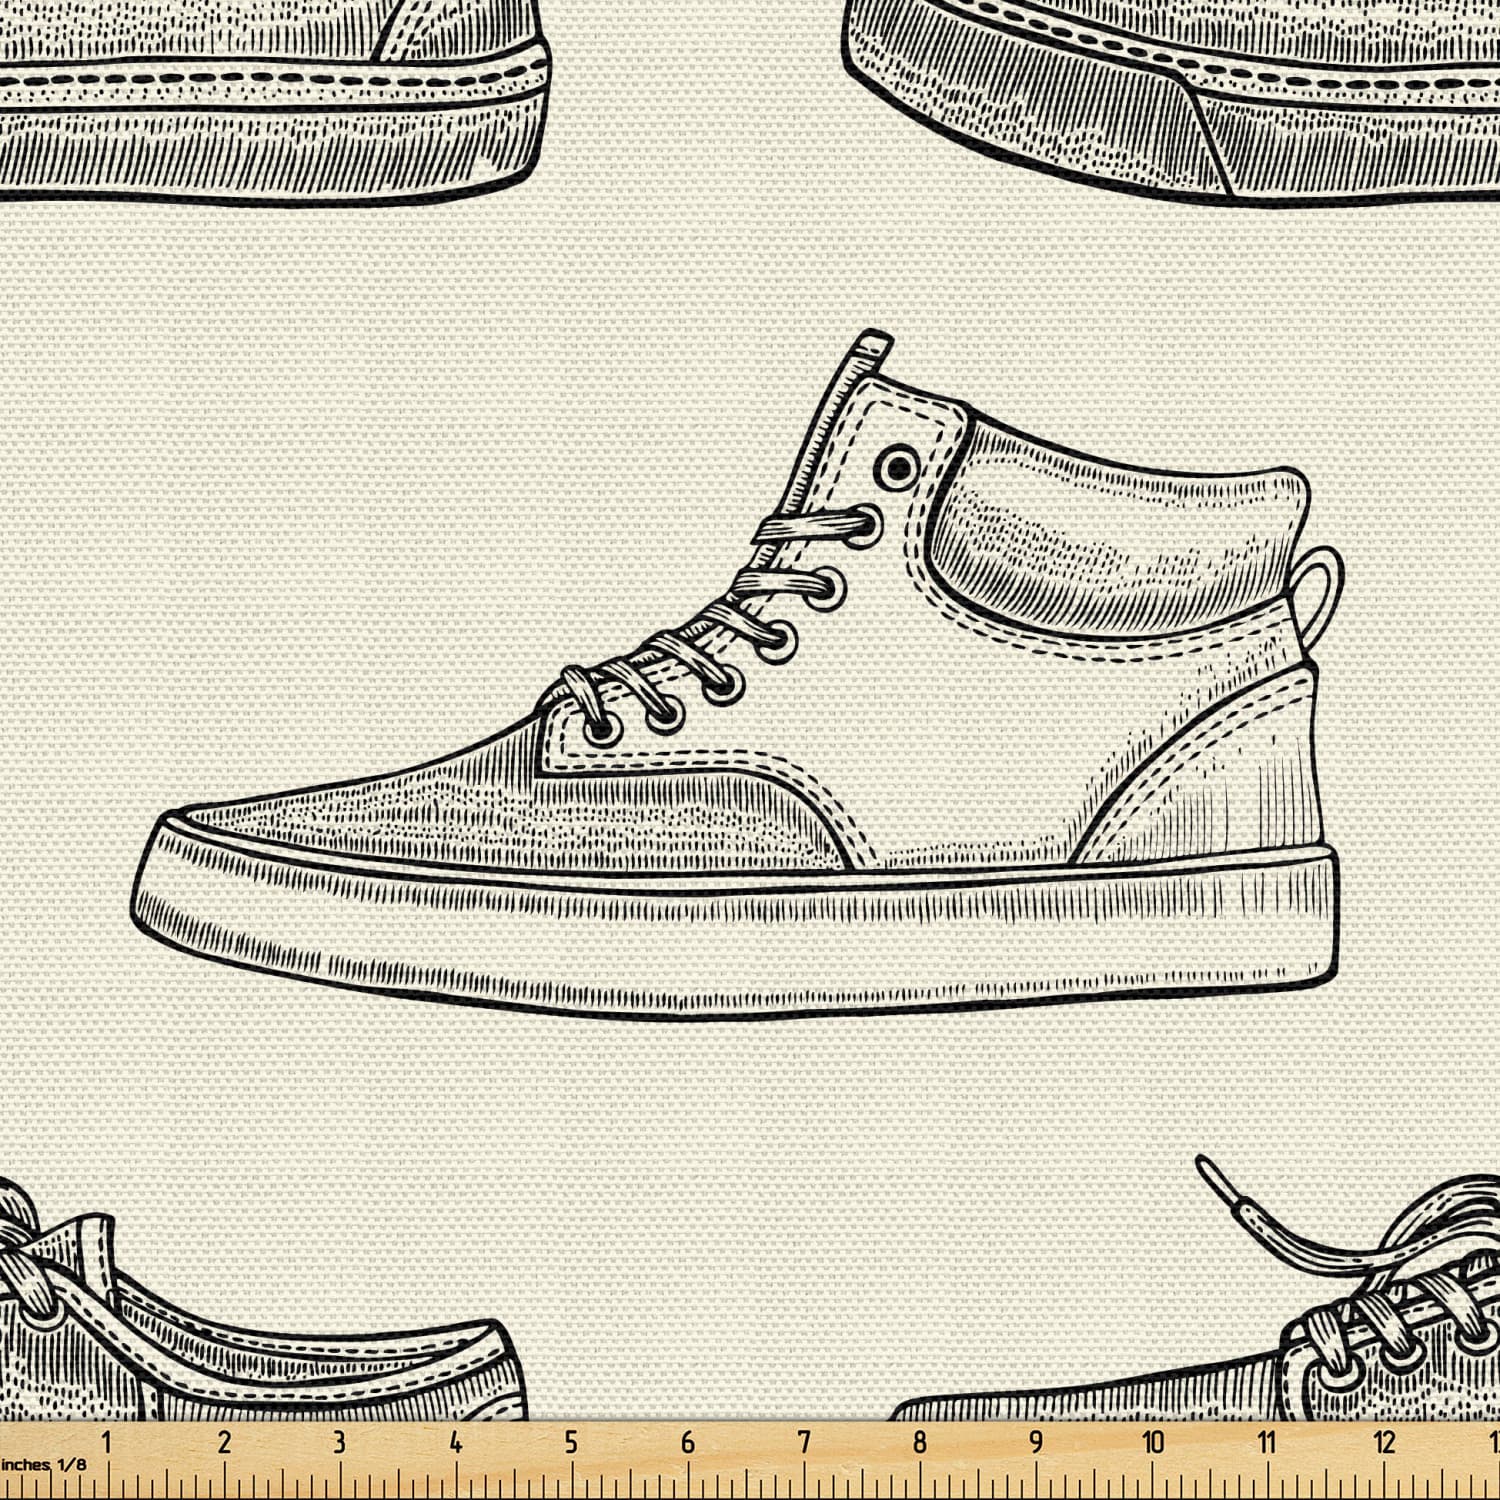
Task: Click the 'inches 1/8' ruler label
Action: (x=44, y=1464)
